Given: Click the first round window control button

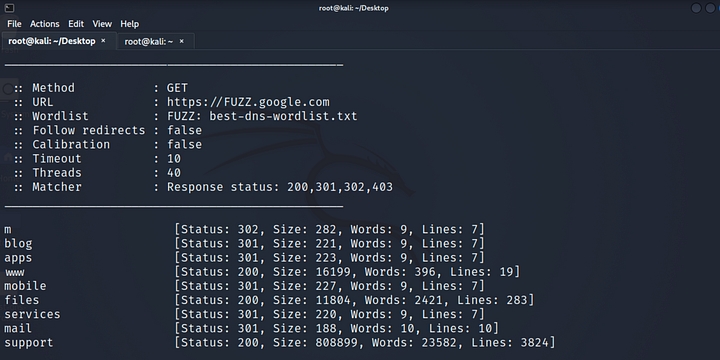Looking at the screenshot, I should [x=696, y=8].
